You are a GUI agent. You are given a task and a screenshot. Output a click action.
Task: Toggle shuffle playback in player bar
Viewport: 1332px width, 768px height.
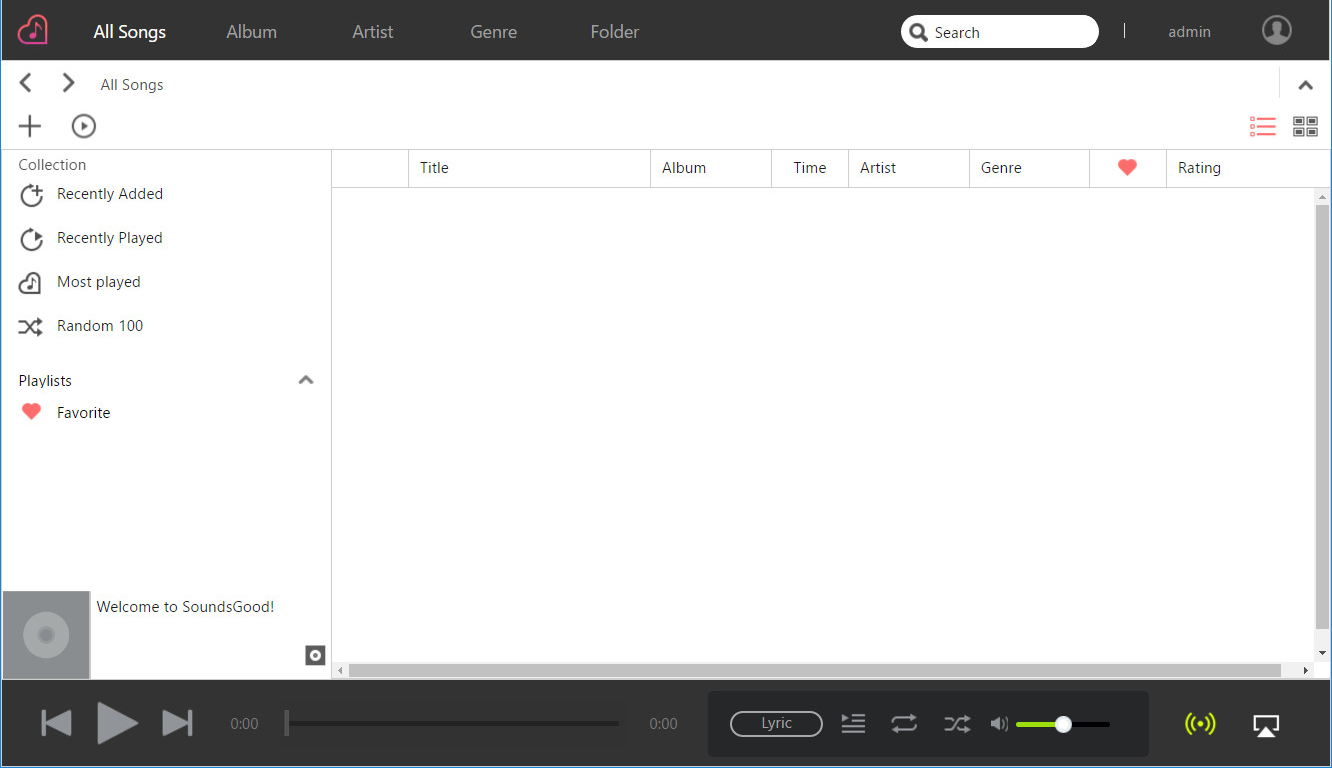957,723
